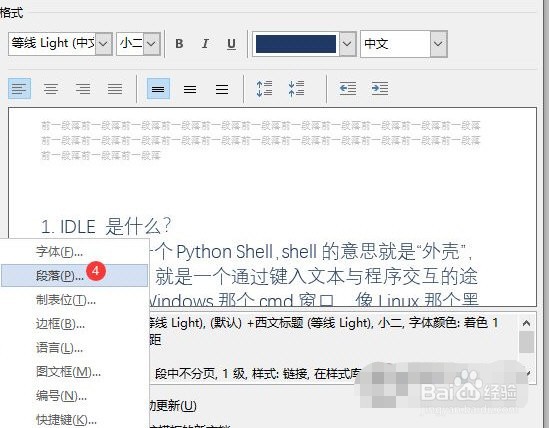Expand the font color dropdown arrow
549x428 pixels.
click(347, 44)
